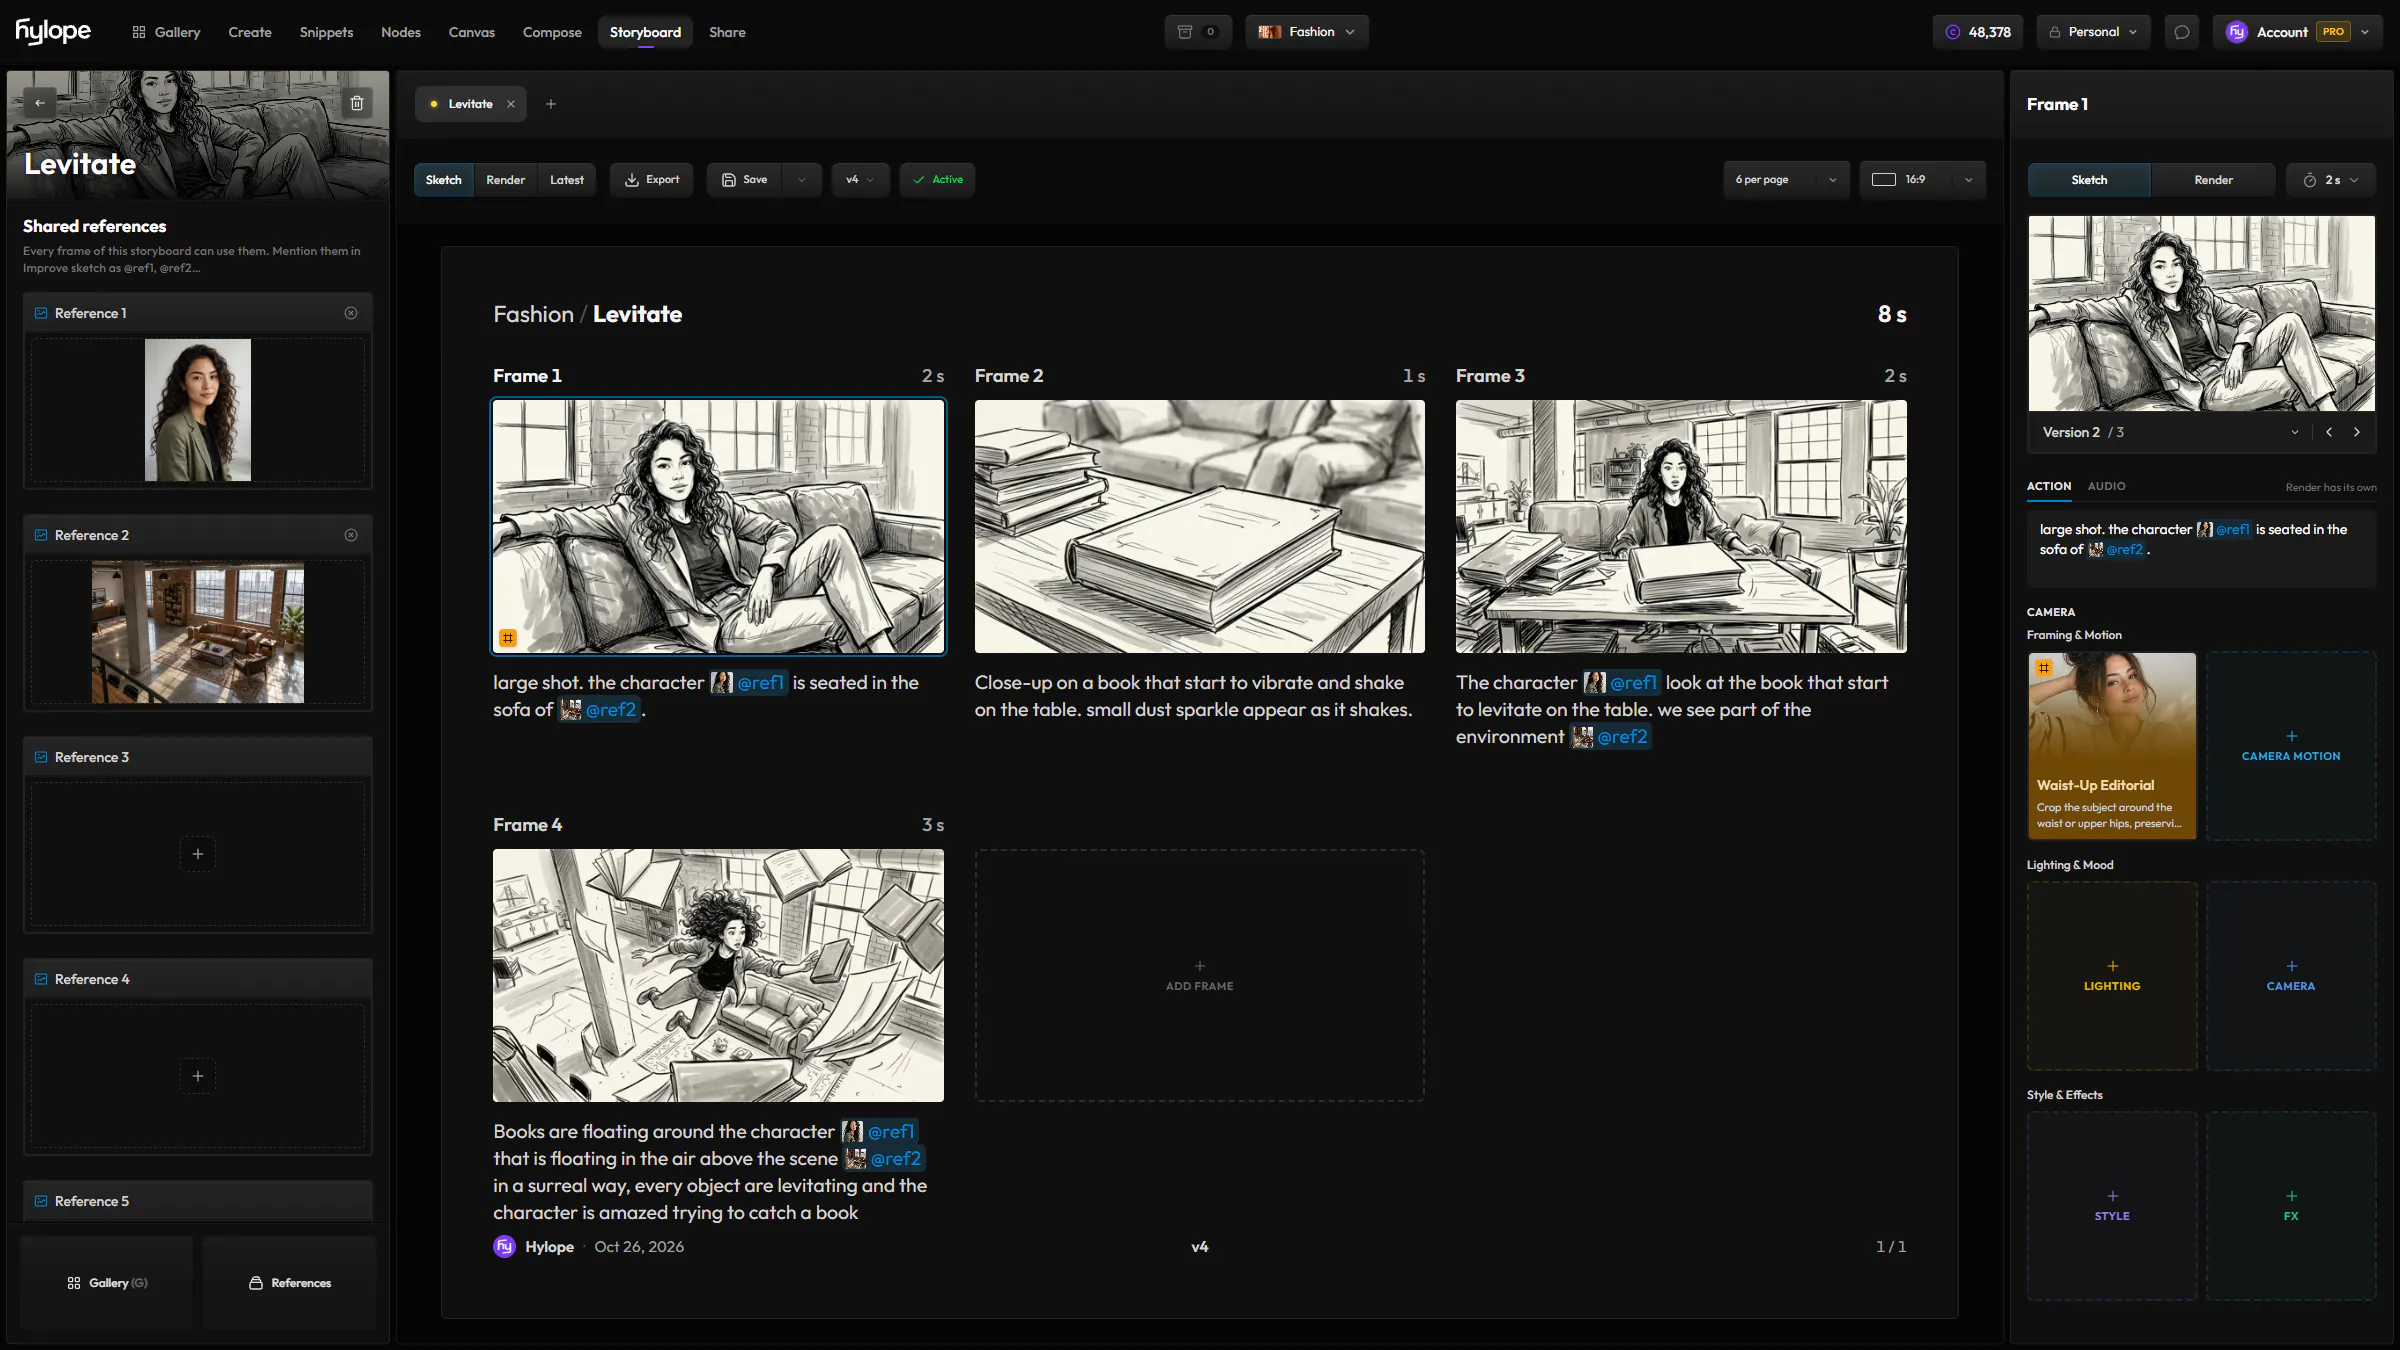Screen dimensions: 2400x1350
Task: Toggle the Active status button
Action: tap(938, 180)
